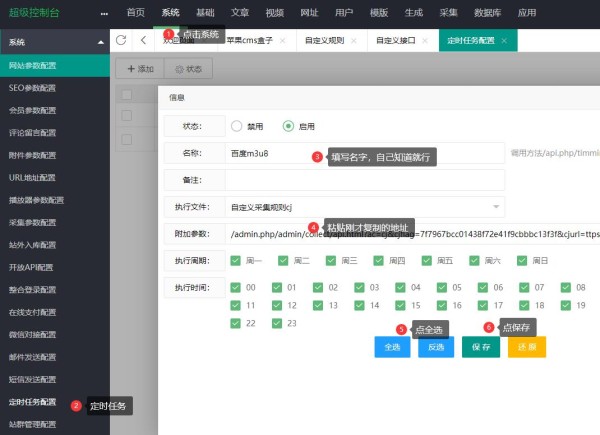This screenshot has width=600, height=435.
Task: Open 微信对接配置 in sidebar
Action: pos(55,335)
